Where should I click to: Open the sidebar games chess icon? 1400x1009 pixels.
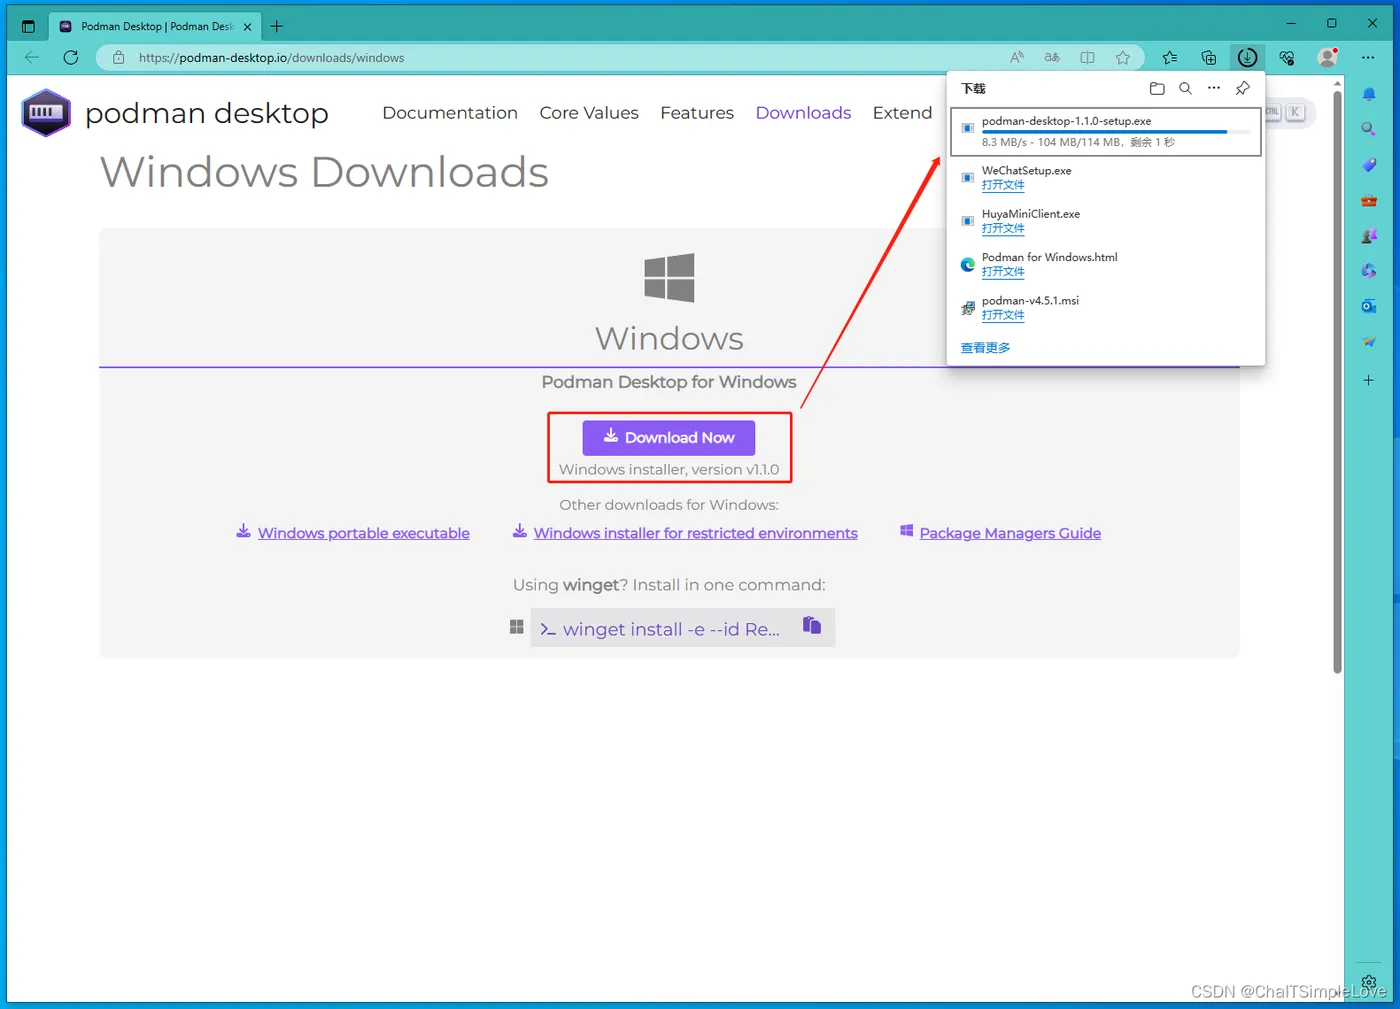pos(1369,236)
